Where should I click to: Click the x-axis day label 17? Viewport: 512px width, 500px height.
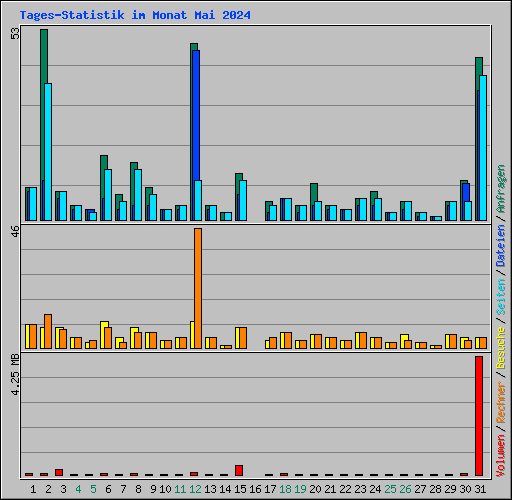[x=270, y=489]
